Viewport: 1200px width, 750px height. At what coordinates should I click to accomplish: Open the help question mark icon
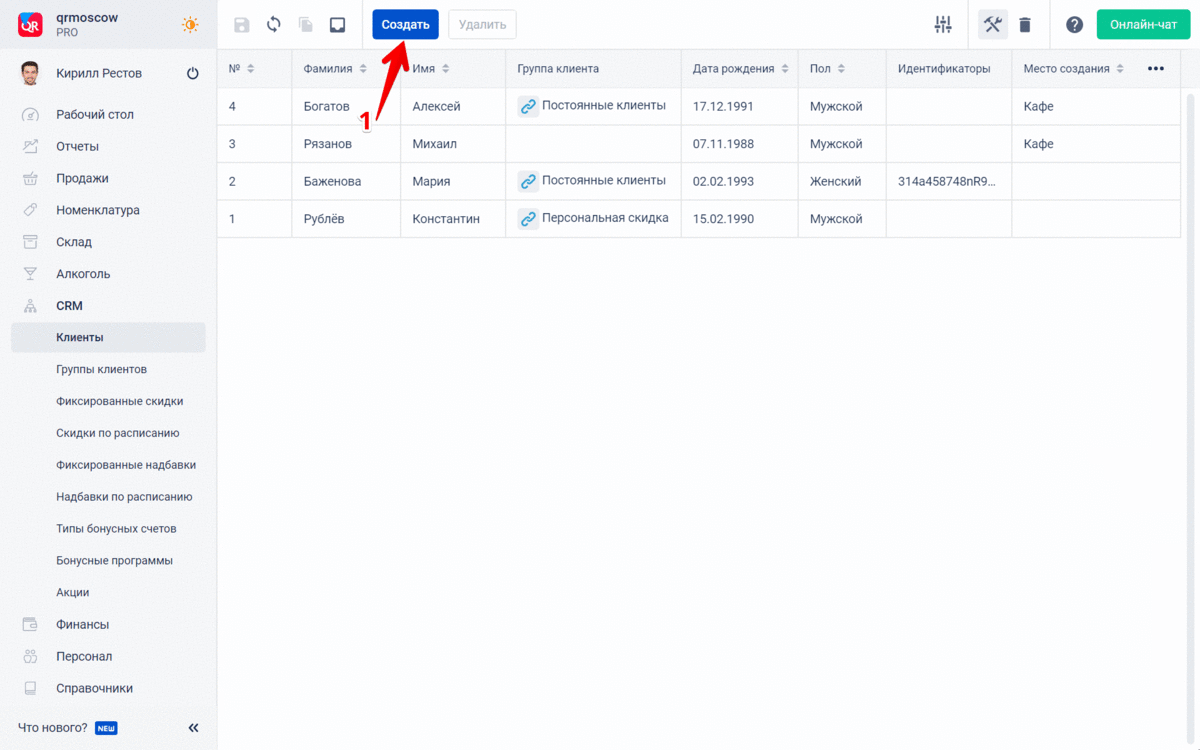(1075, 25)
